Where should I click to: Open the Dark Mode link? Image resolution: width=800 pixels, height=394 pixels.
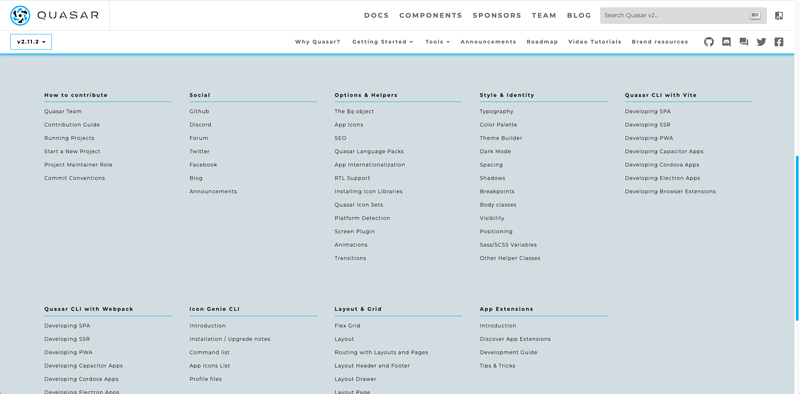click(495, 151)
